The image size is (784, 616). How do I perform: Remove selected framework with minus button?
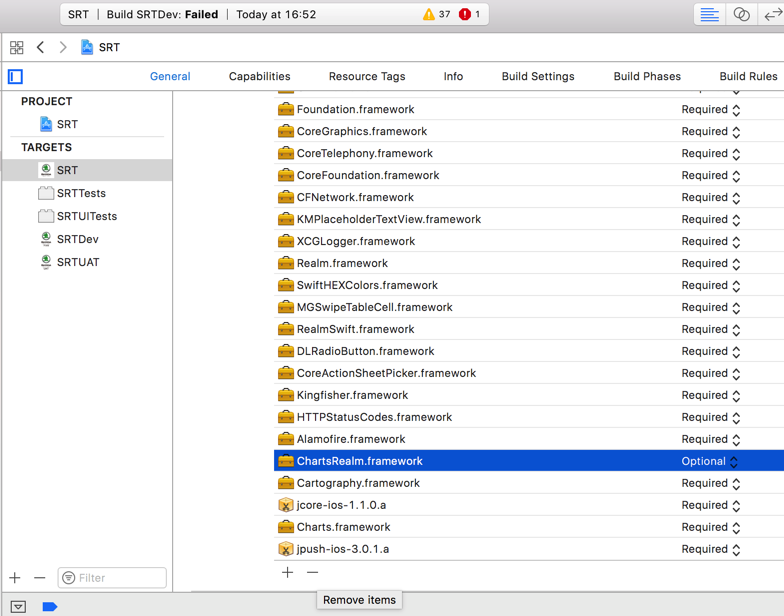coord(312,572)
